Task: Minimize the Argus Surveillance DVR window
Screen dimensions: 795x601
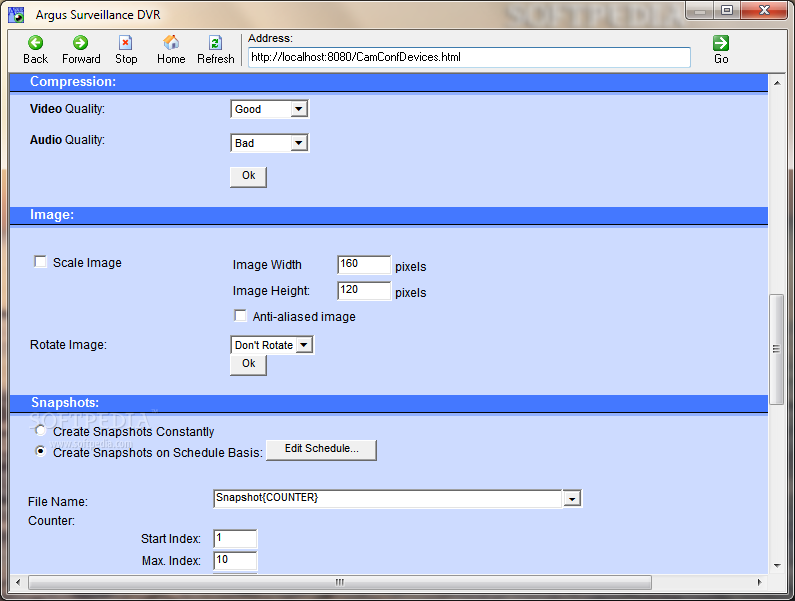Action: pyautogui.click(x=700, y=10)
